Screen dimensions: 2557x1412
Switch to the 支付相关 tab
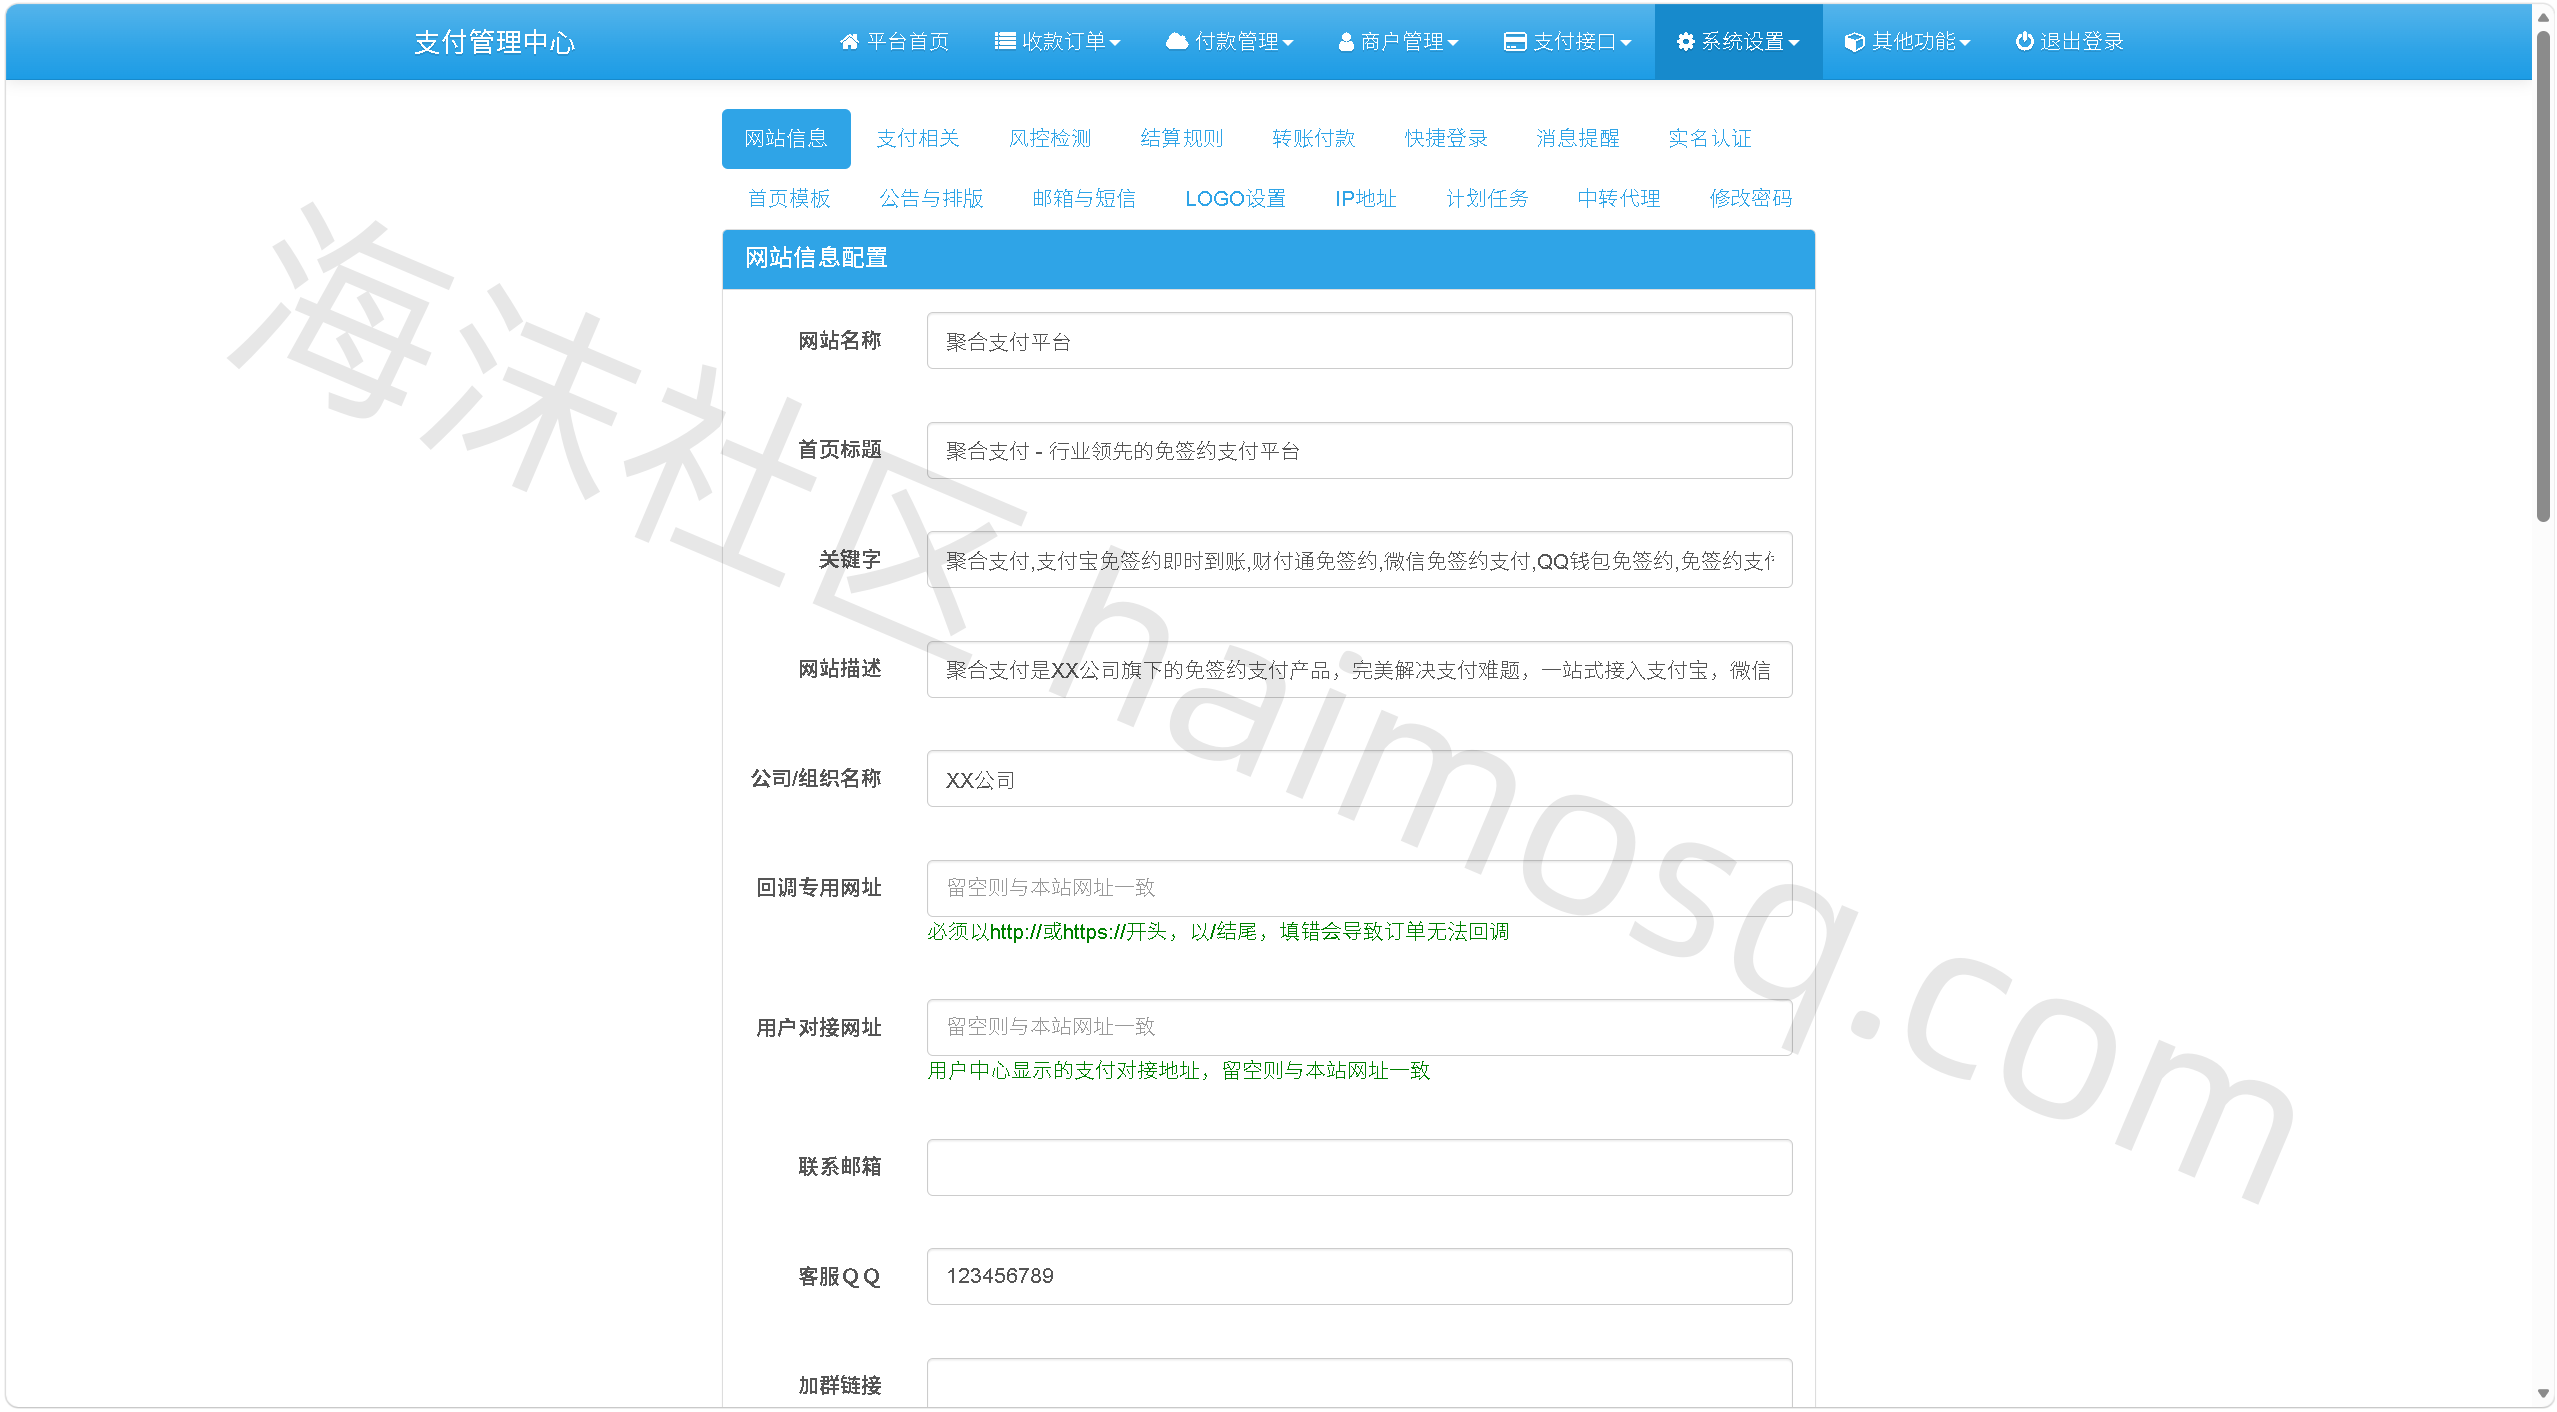point(918,138)
